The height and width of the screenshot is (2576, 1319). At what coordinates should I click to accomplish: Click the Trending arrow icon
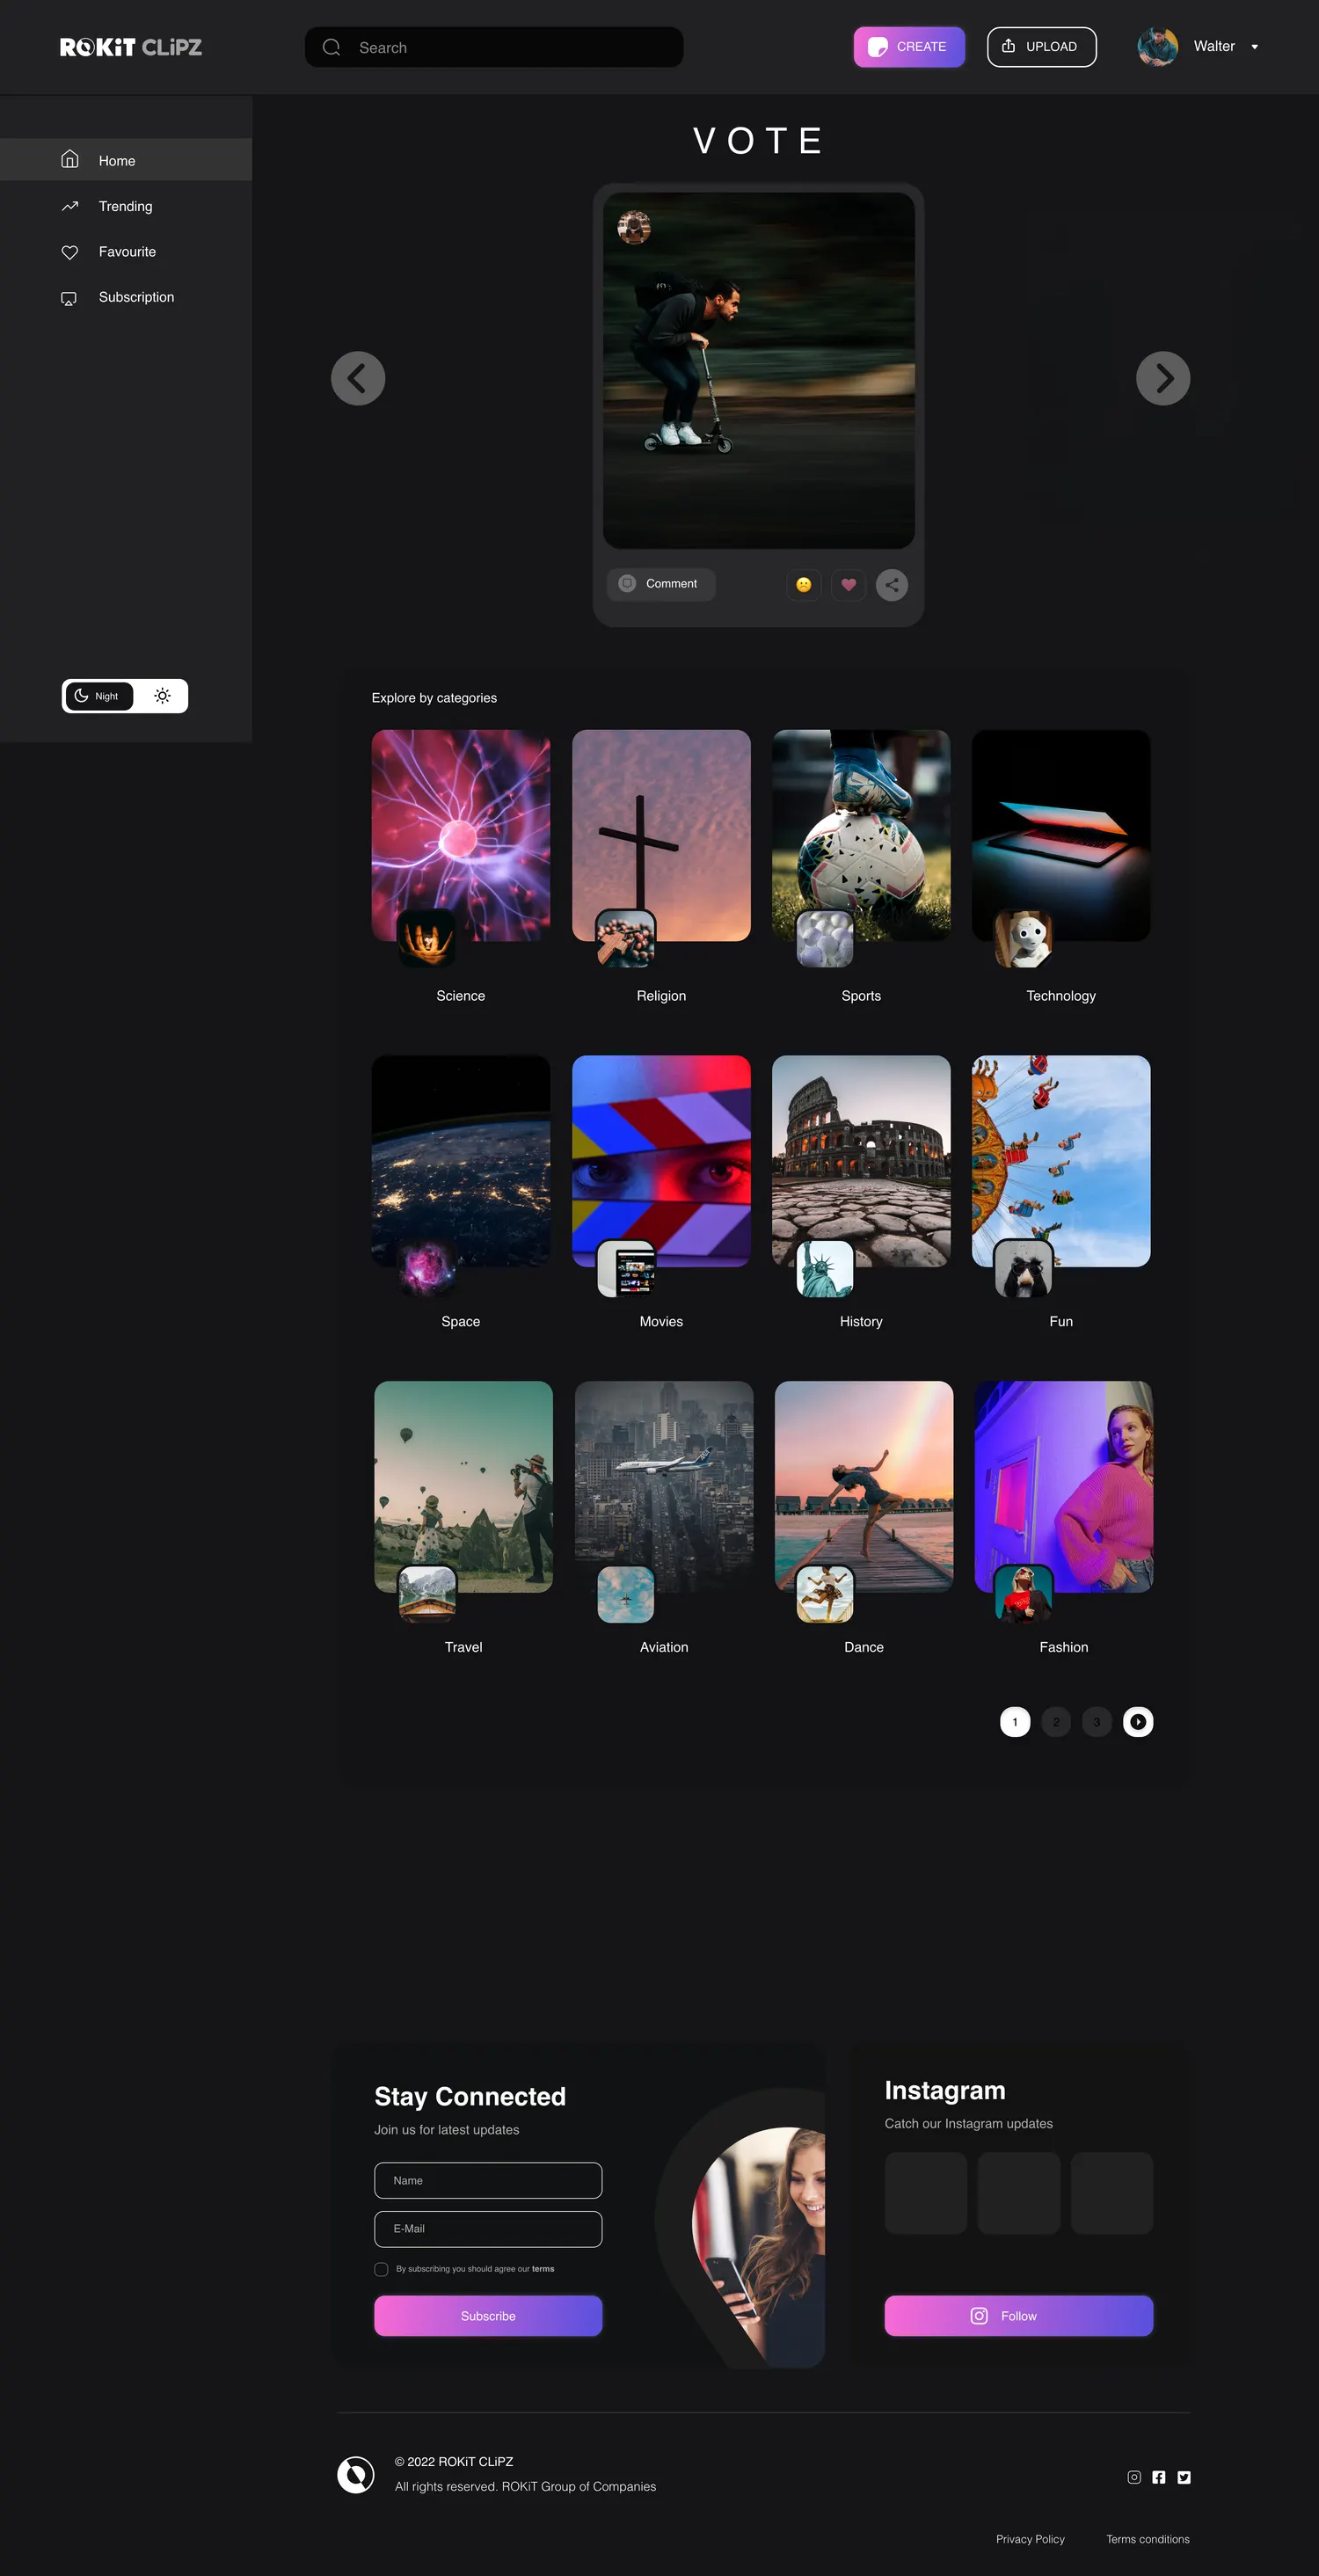pyautogui.click(x=69, y=206)
